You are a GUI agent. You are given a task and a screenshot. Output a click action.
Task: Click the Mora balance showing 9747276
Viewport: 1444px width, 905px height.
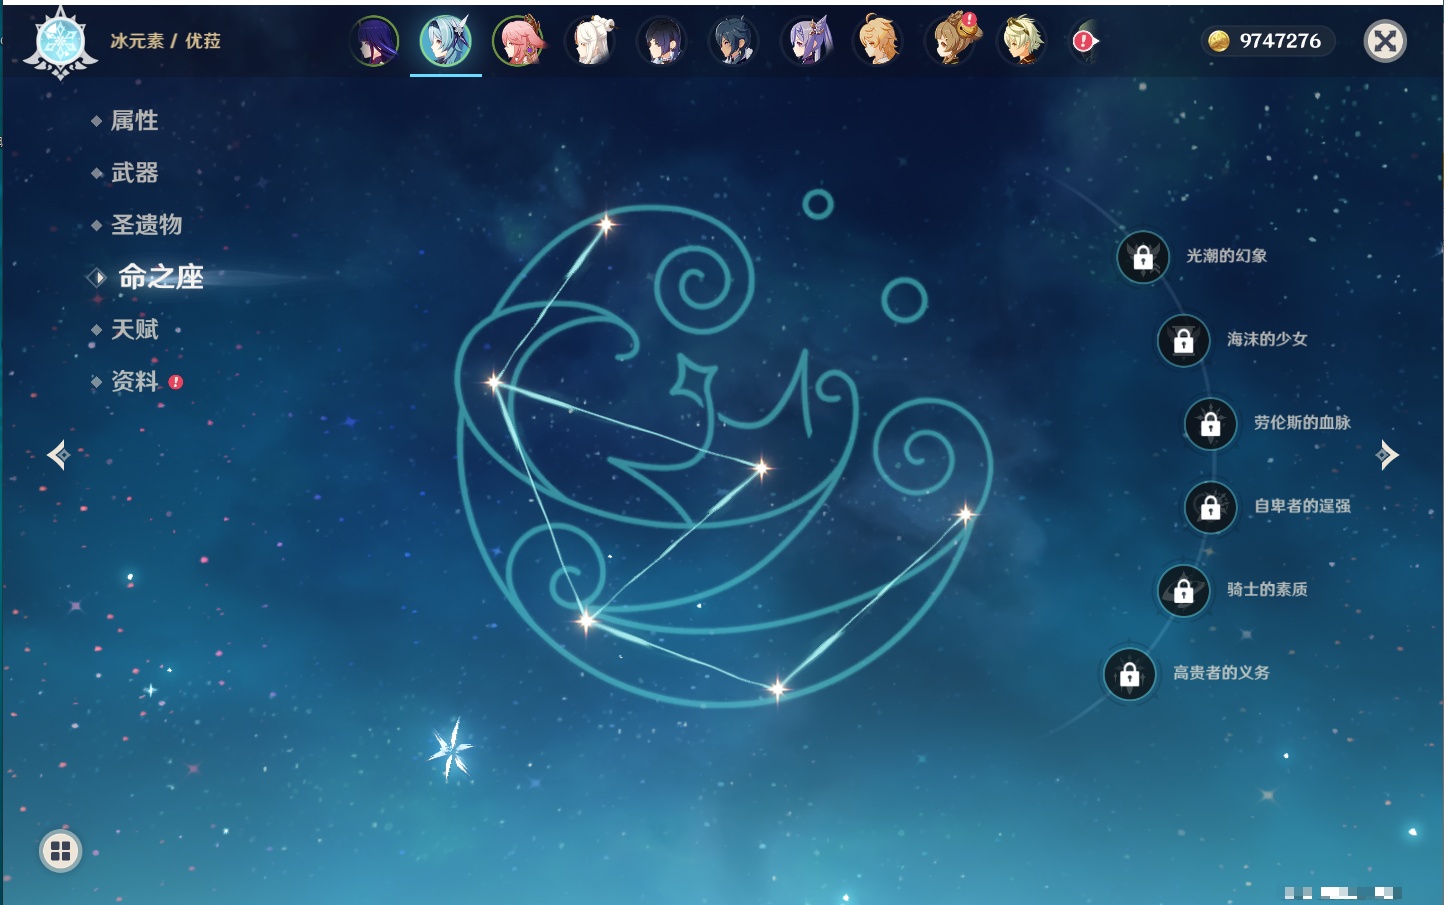(1267, 41)
